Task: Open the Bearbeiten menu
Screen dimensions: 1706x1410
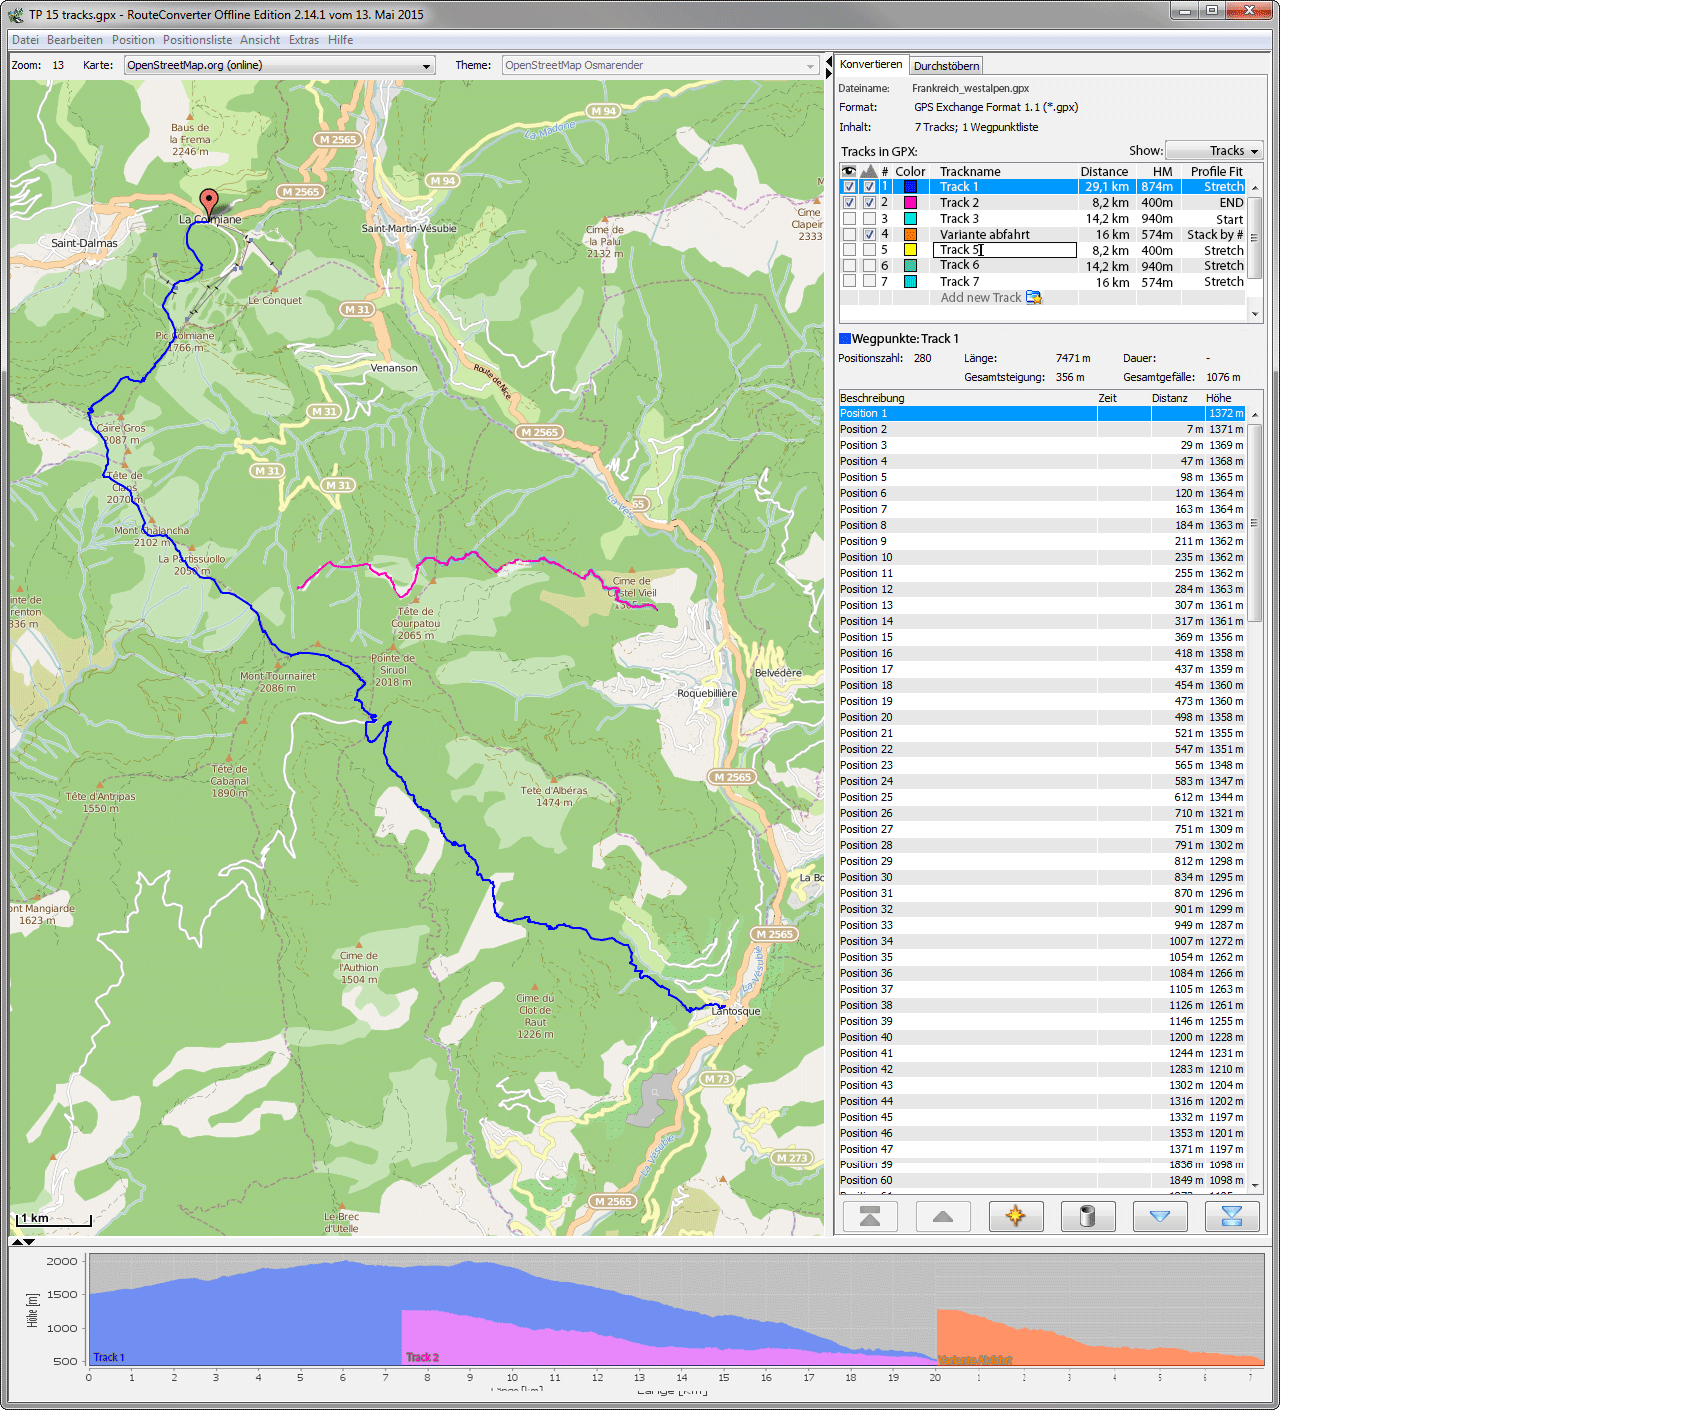Action: 75,40
